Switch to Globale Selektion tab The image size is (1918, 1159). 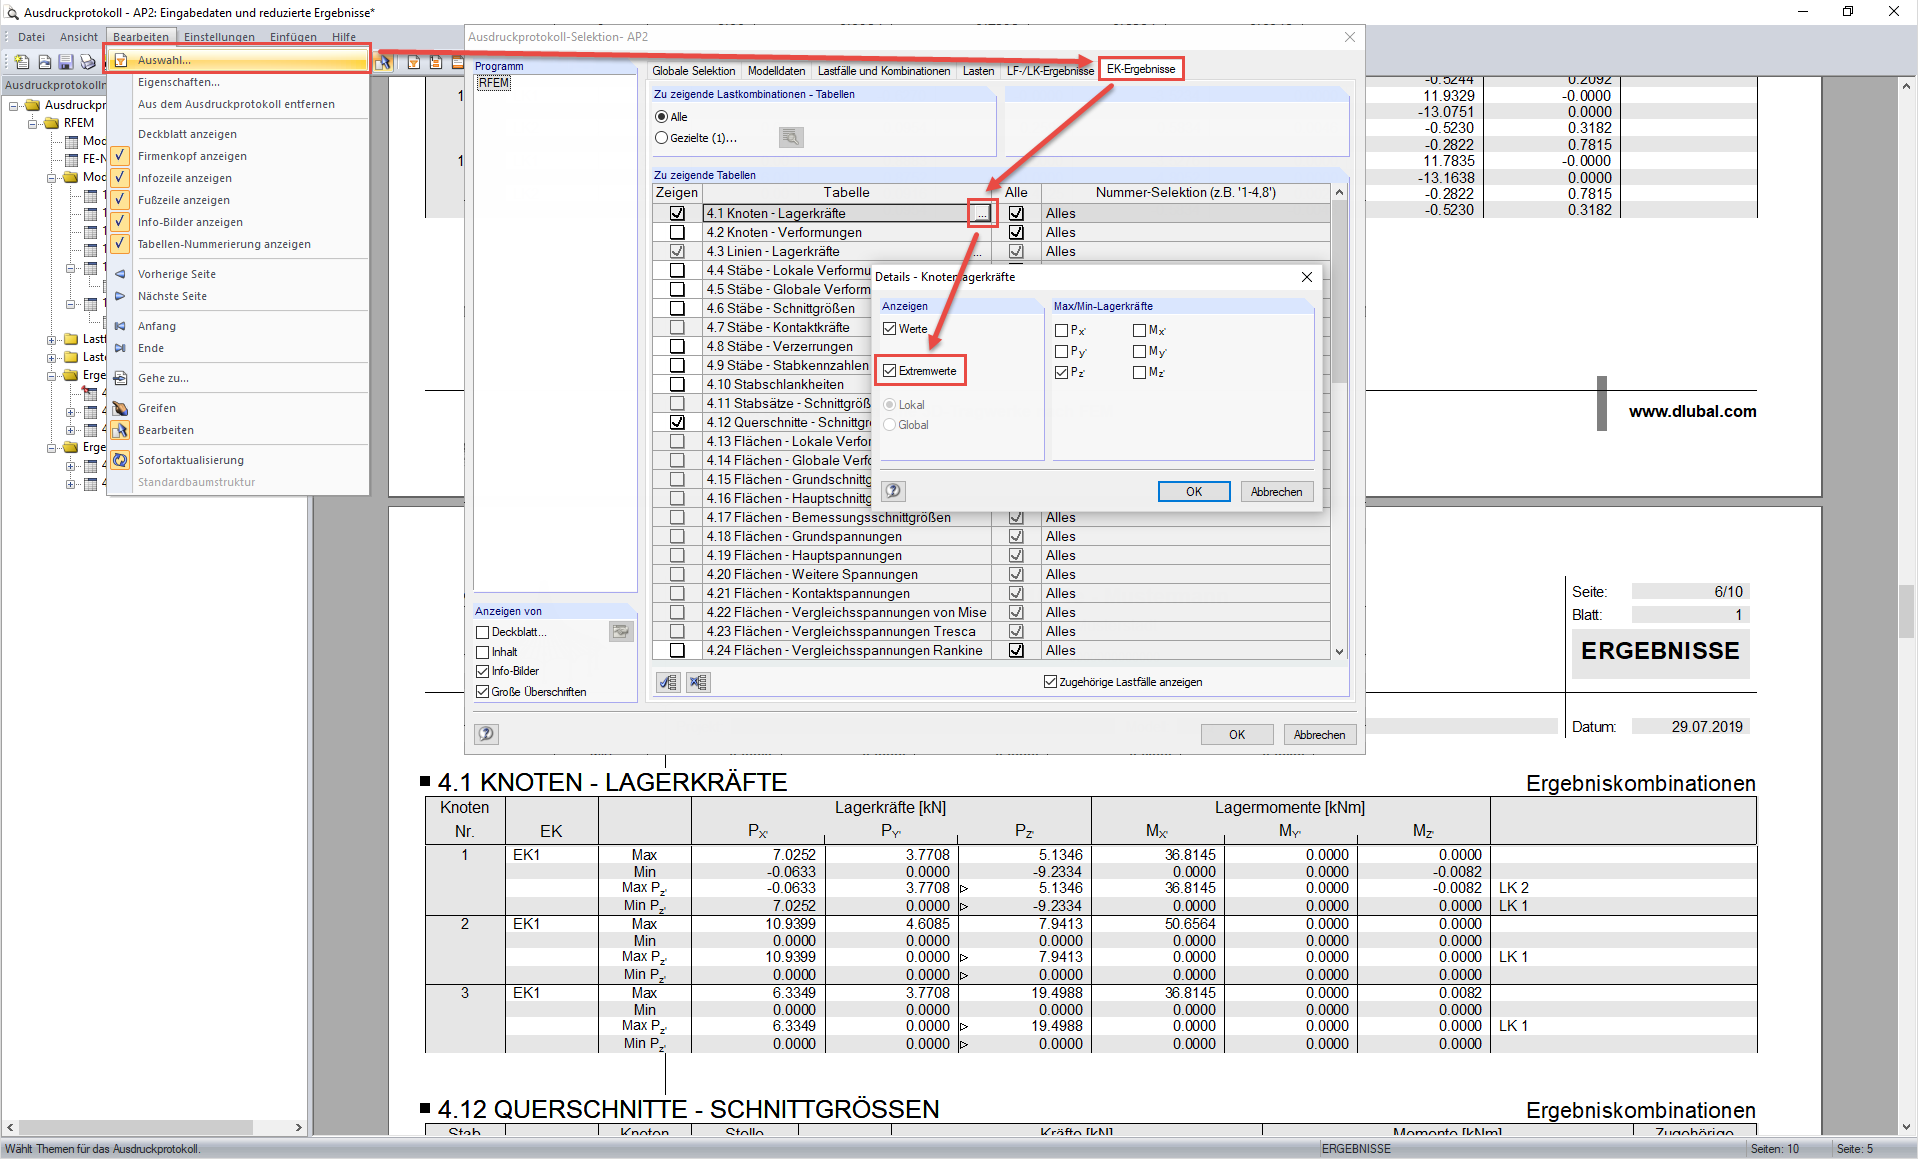(x=693, y=71)
